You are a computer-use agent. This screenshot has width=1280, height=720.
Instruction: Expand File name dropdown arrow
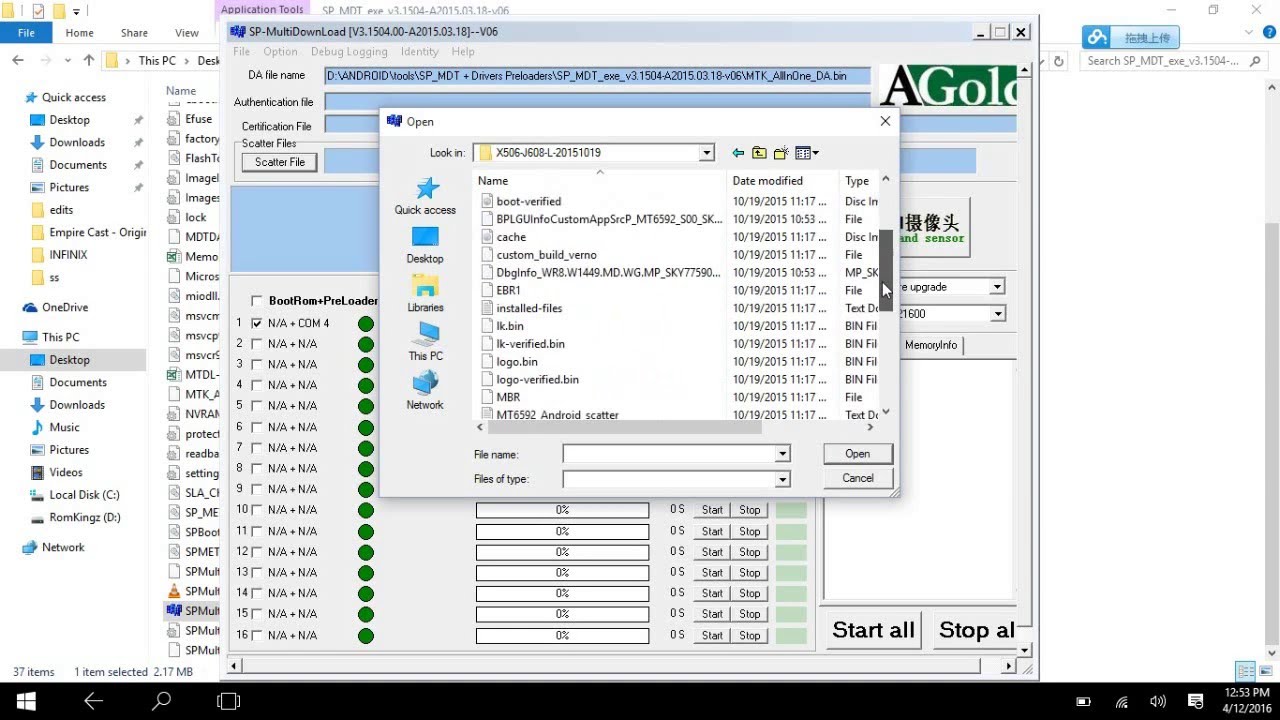[782, 454]
